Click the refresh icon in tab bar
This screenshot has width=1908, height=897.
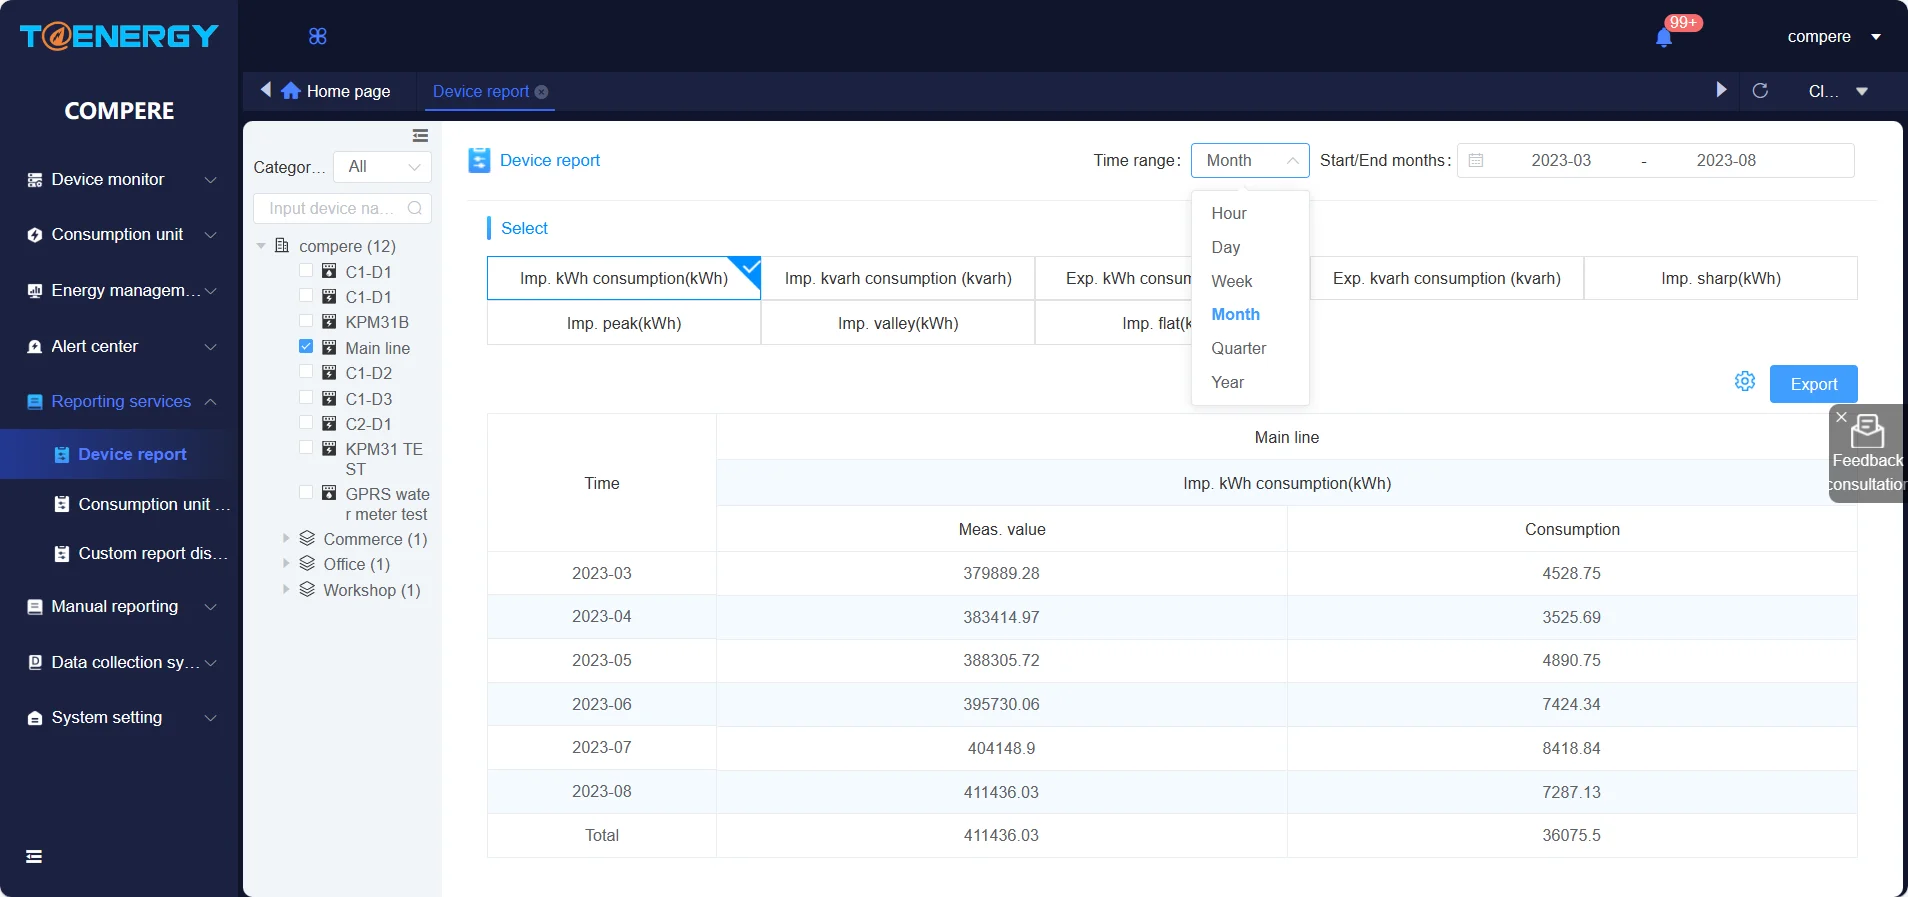point(1760,91)
